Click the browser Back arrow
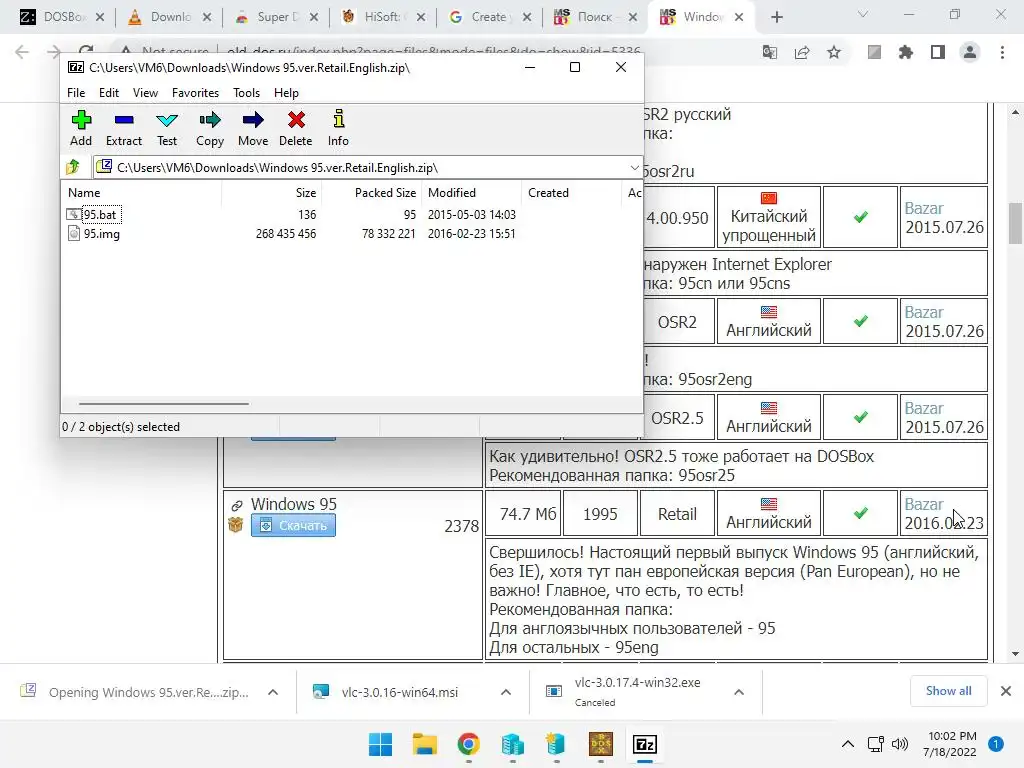This screenshot has width=1024, height=768. tap(22, 52)
